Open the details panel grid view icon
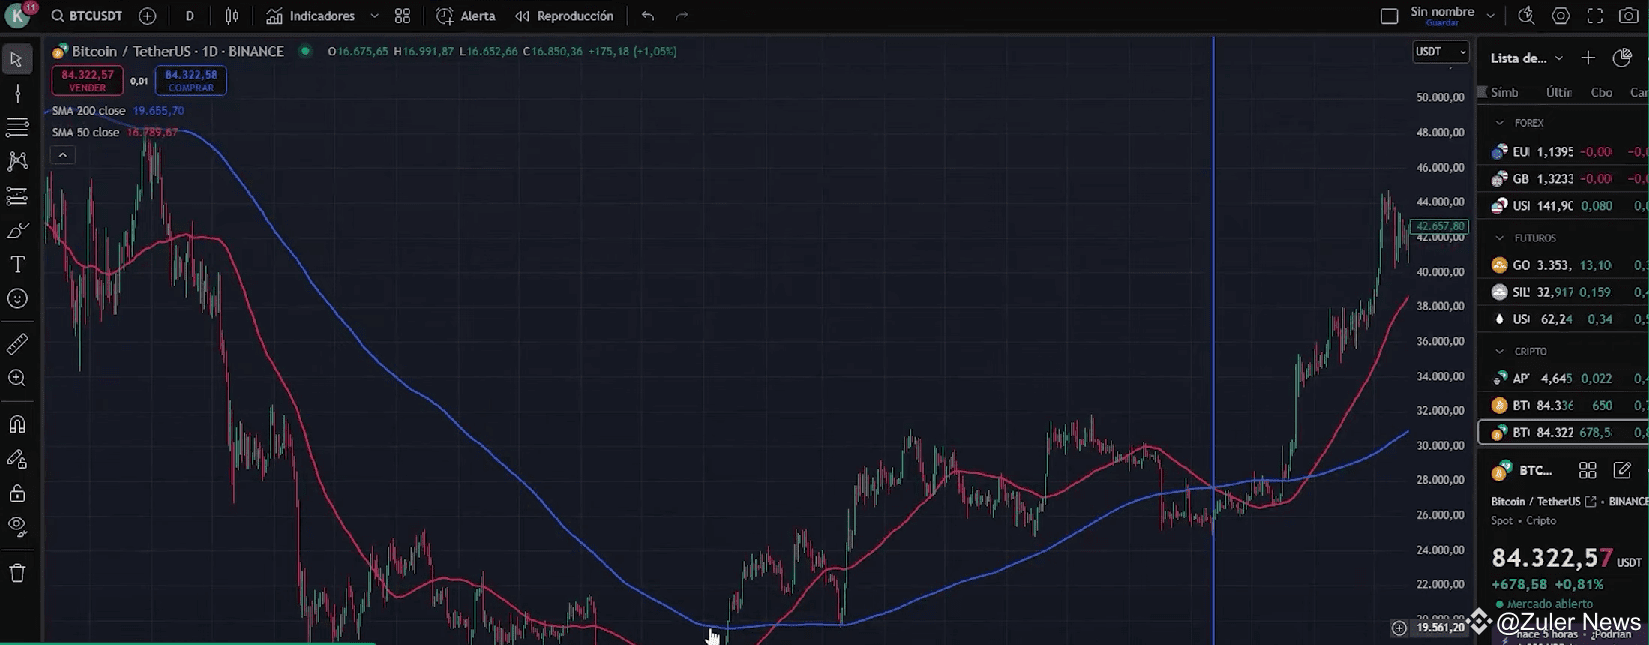This screenshot has width=1649, height=645. pos(1587,470)
